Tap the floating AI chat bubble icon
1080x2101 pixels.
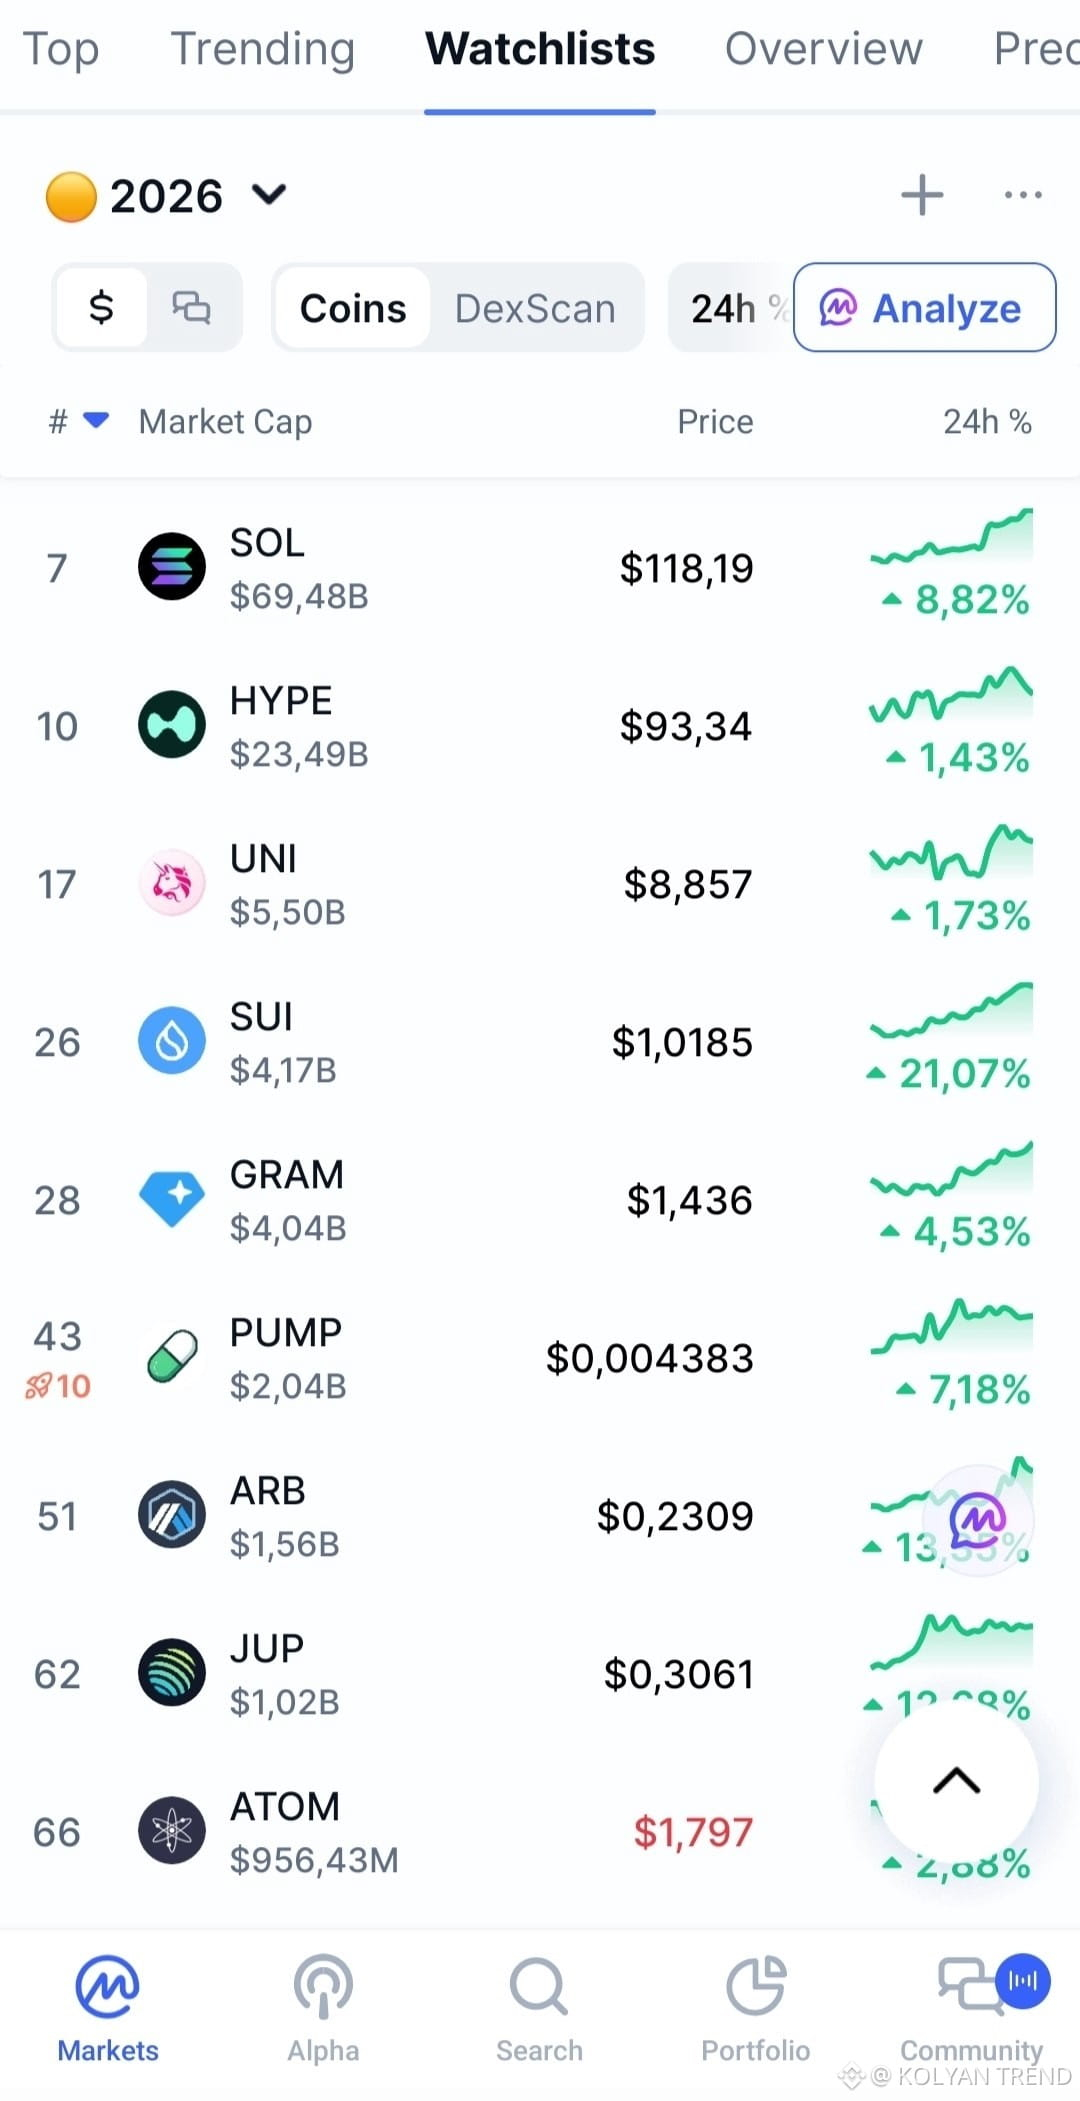[x=977, y=1520]
